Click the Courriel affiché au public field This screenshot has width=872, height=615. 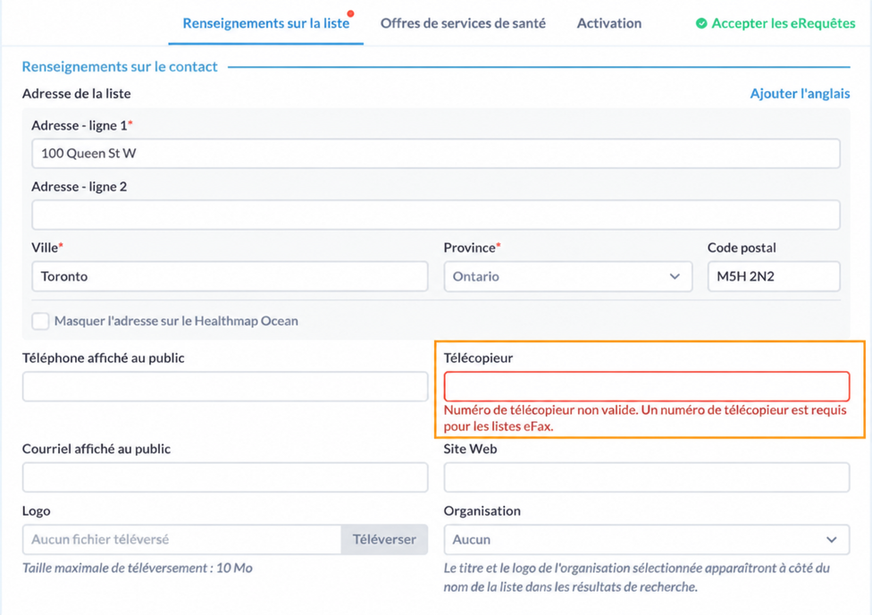225,477
